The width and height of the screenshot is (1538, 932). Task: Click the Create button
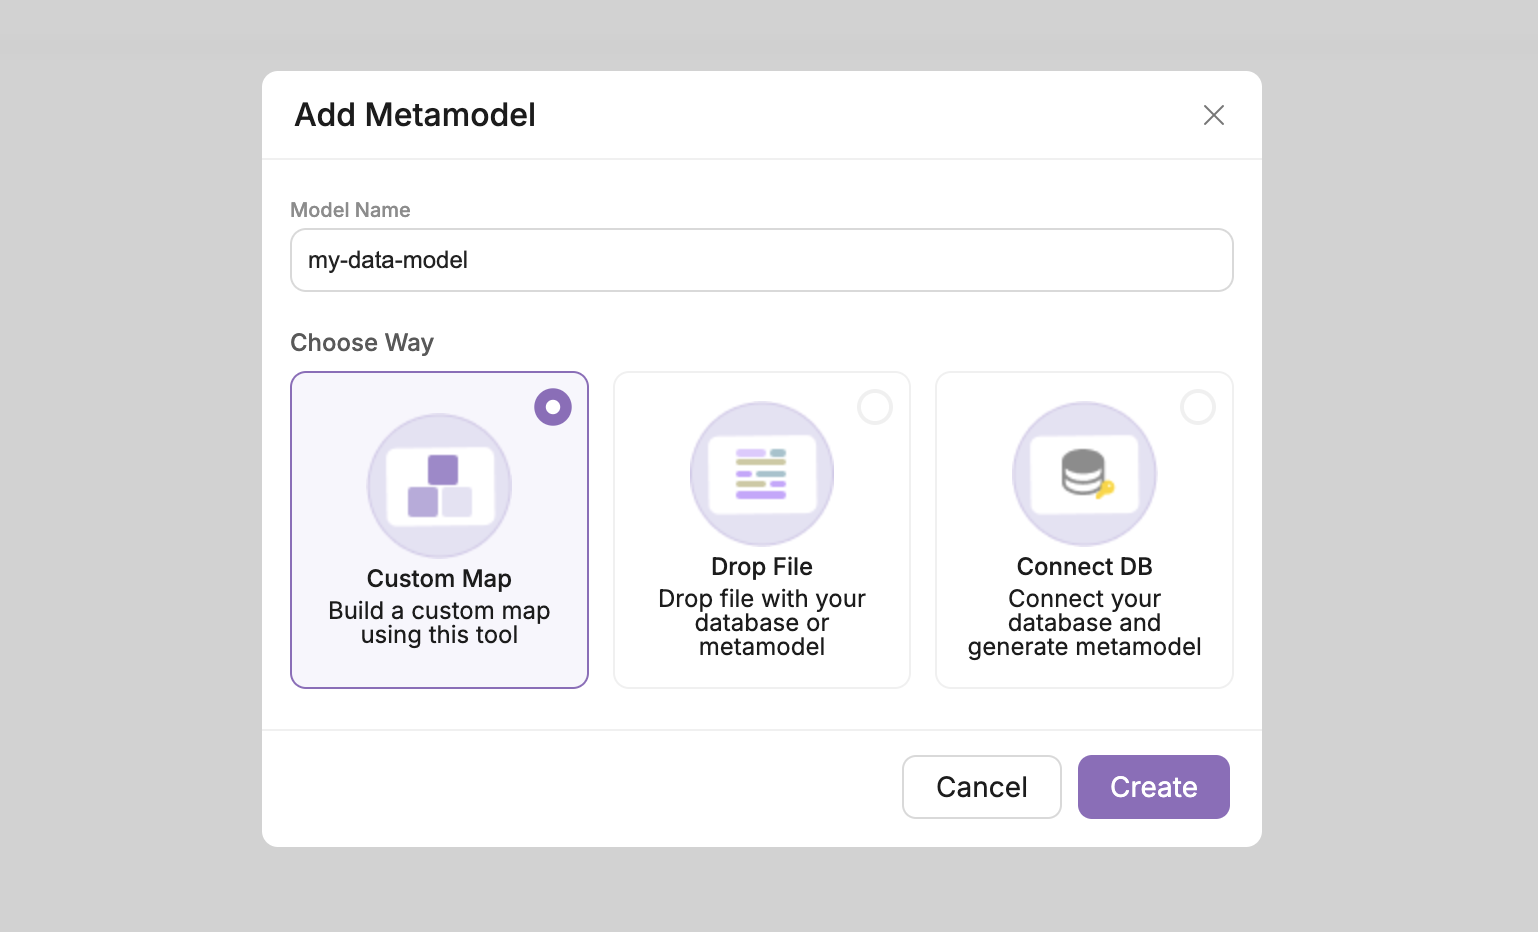click(x=1154, y=787)
